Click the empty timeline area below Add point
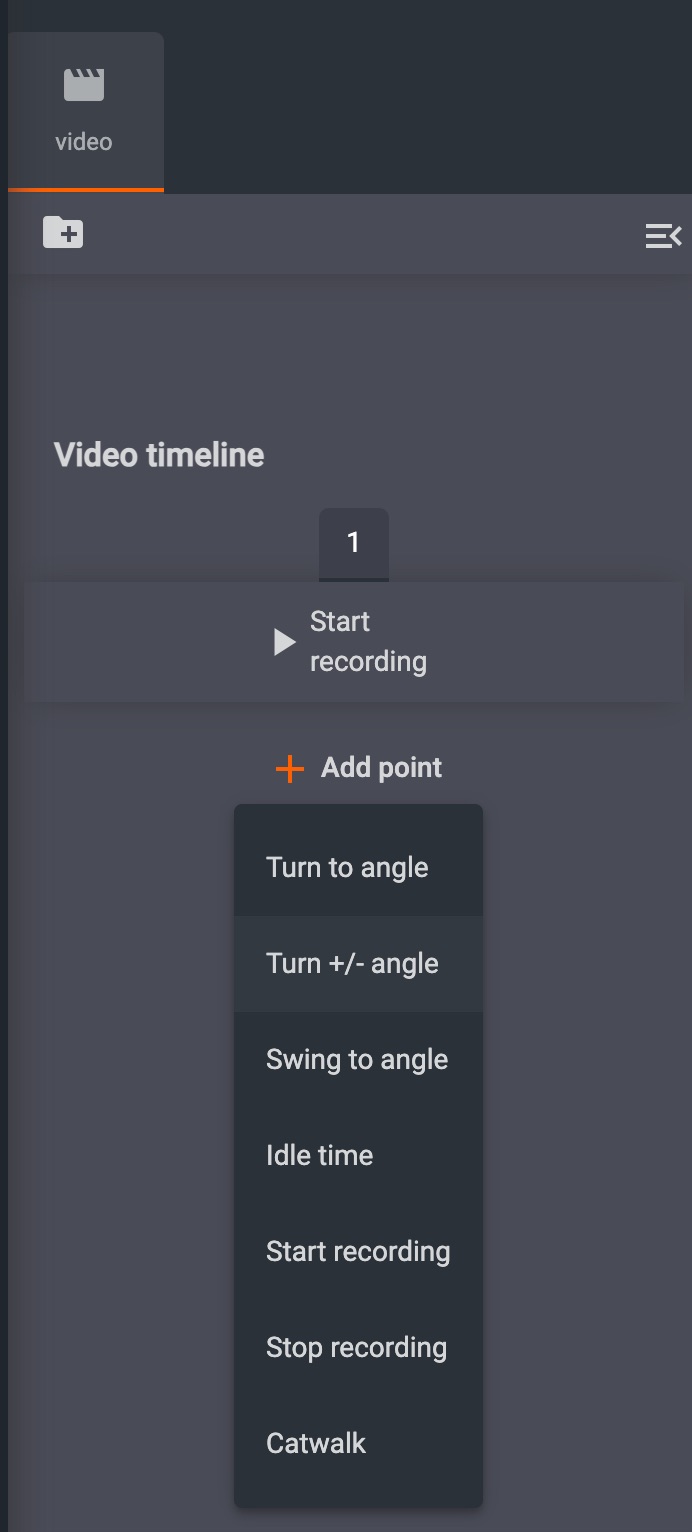The image size is (692, 1532). (120, 1100)
